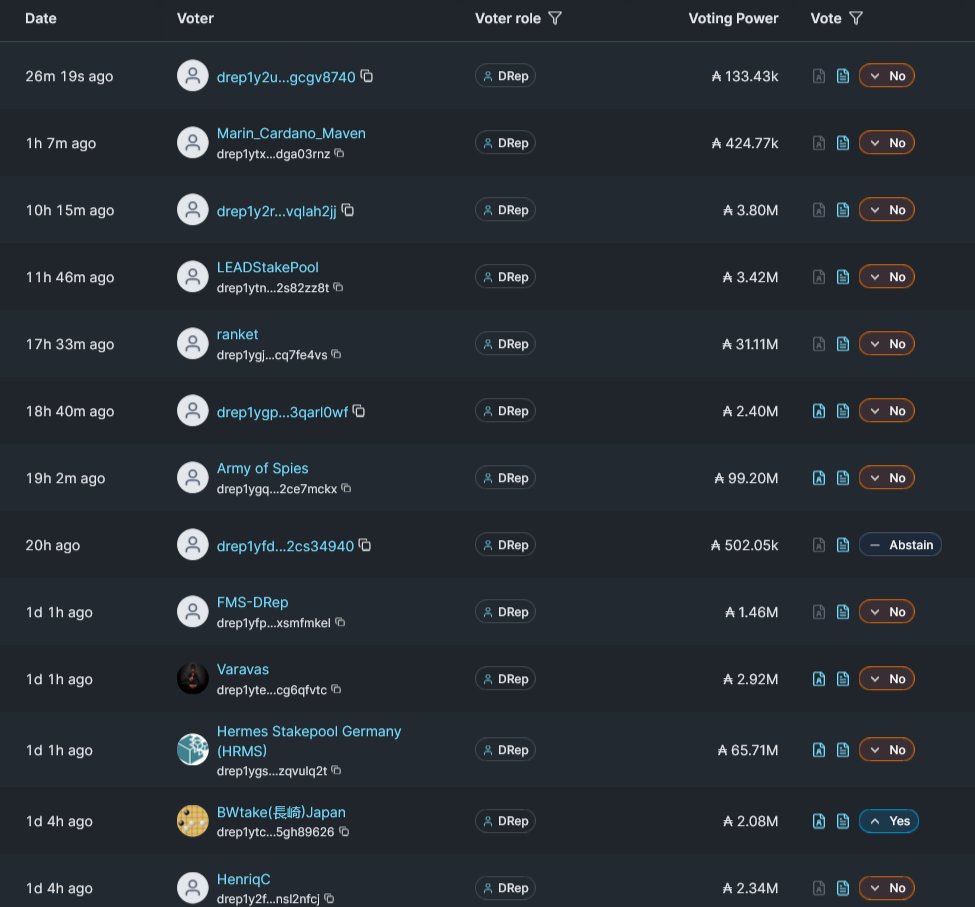Copy drep1ygp...3qarl0wf address icon
975x907 pixels.
359,411
